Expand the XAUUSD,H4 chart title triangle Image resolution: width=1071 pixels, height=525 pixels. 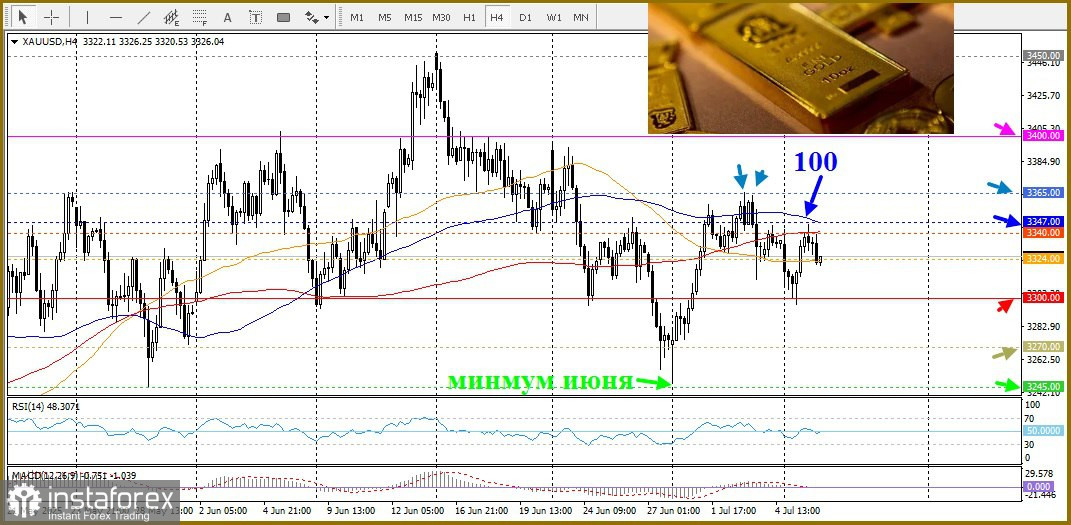[x=14, y=42]
